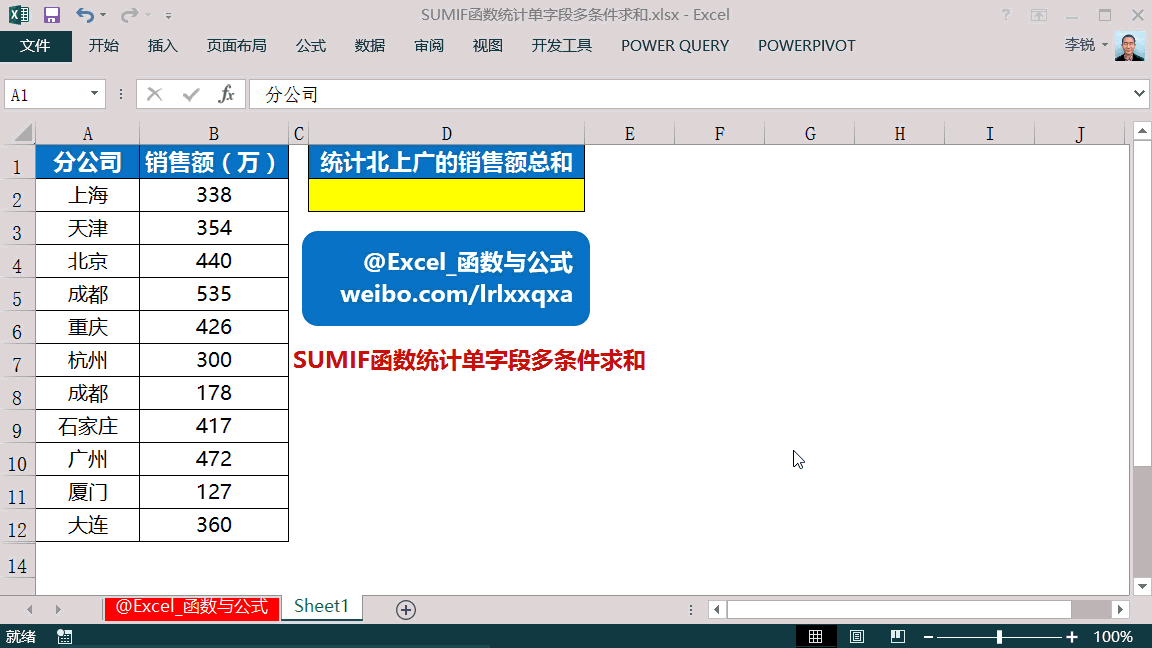The width and height of the screenshot is (1152, 648).
Task: Click the Normal view icon in status bar
Action: point(817,636)
